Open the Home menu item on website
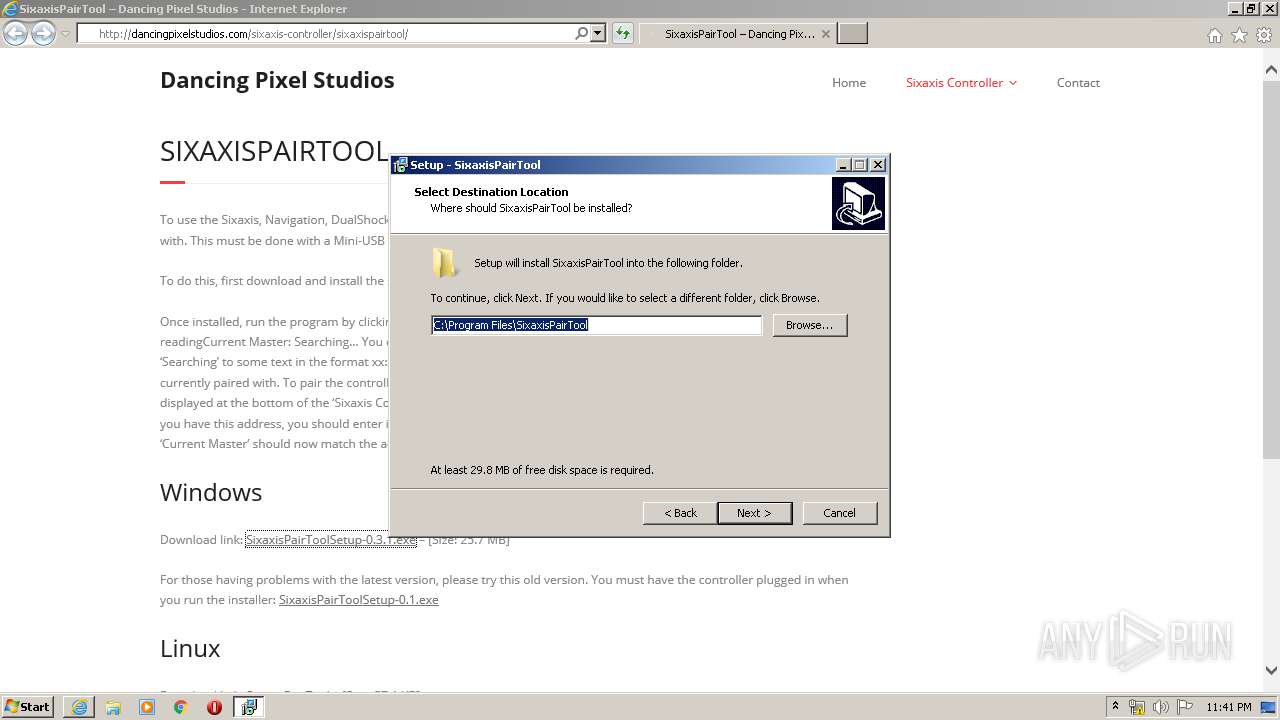The width and height of the screenshot is (1280, 720). pyautogui.click(x=849, y=83)
